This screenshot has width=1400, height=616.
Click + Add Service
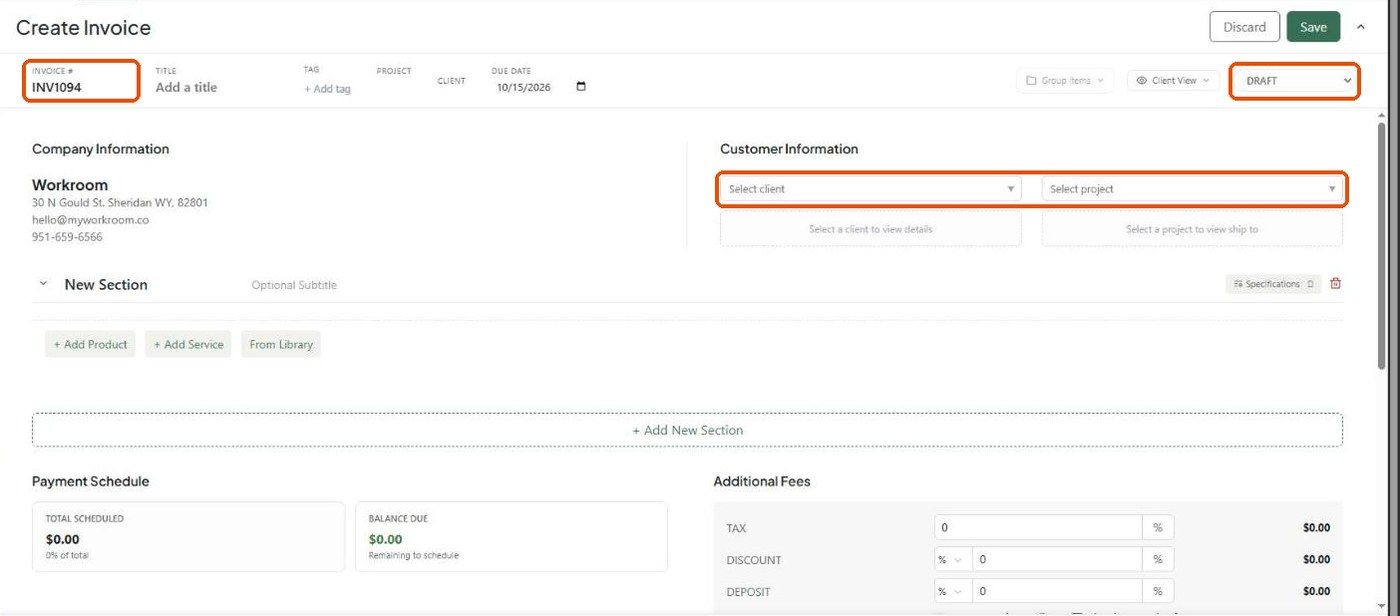coord(188,344)
